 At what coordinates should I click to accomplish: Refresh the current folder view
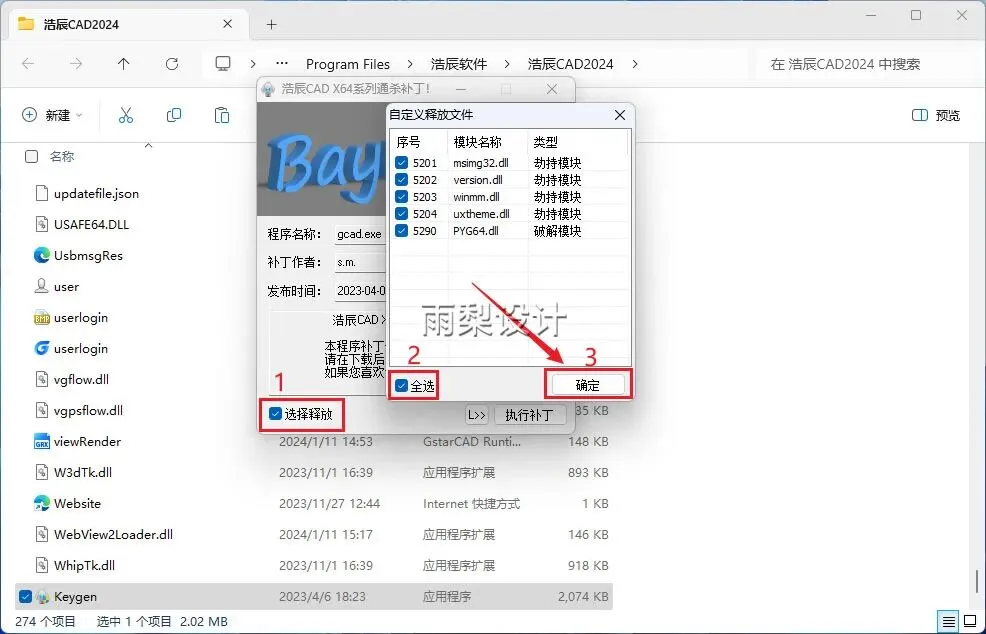tap(172, 64)
